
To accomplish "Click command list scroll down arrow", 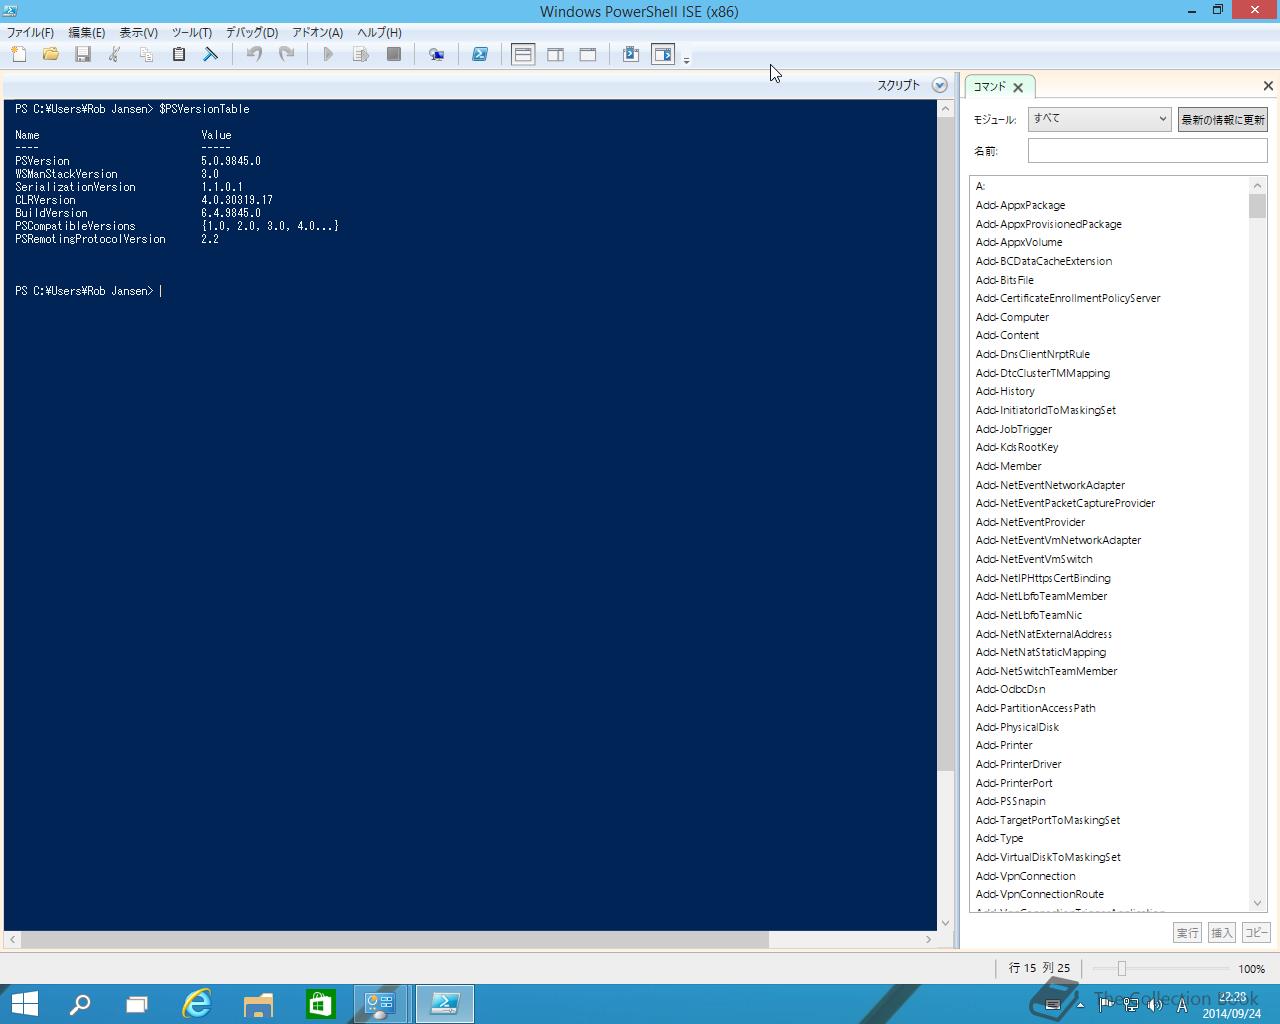I will point(1257,903).
